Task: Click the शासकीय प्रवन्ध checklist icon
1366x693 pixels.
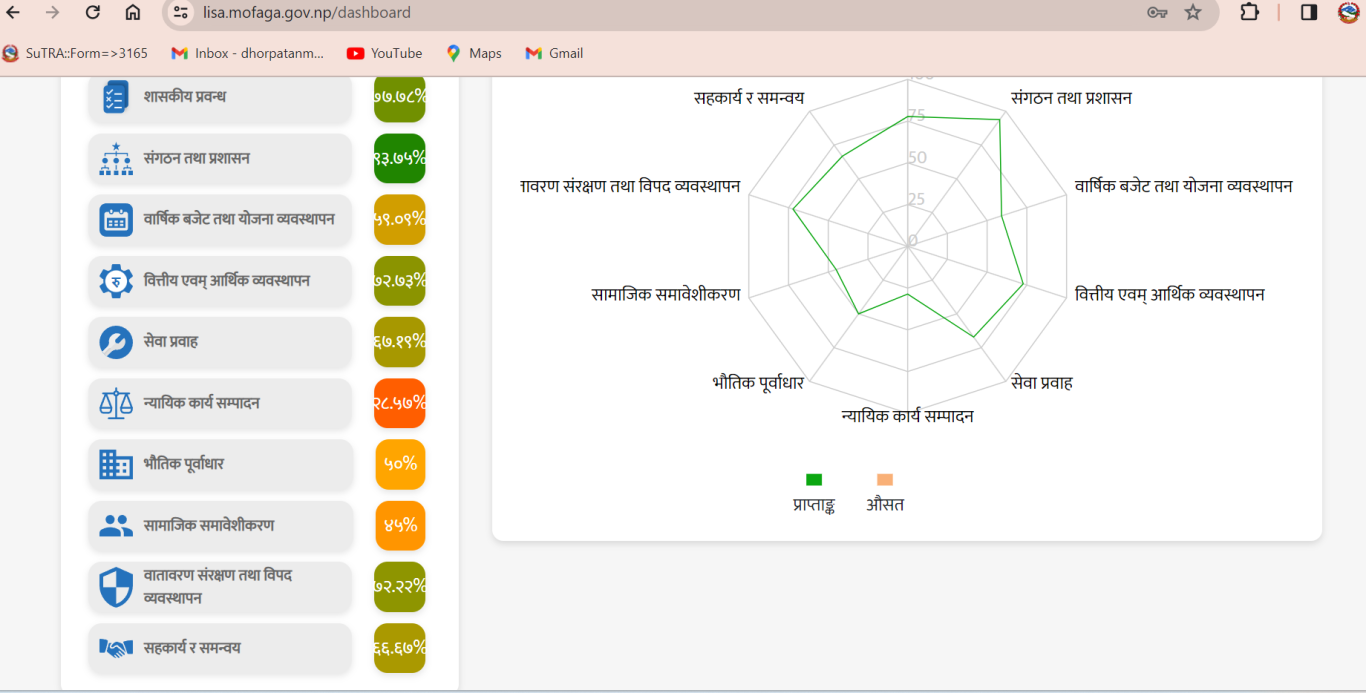Action: pyautogui.click(x=116, y=97)
